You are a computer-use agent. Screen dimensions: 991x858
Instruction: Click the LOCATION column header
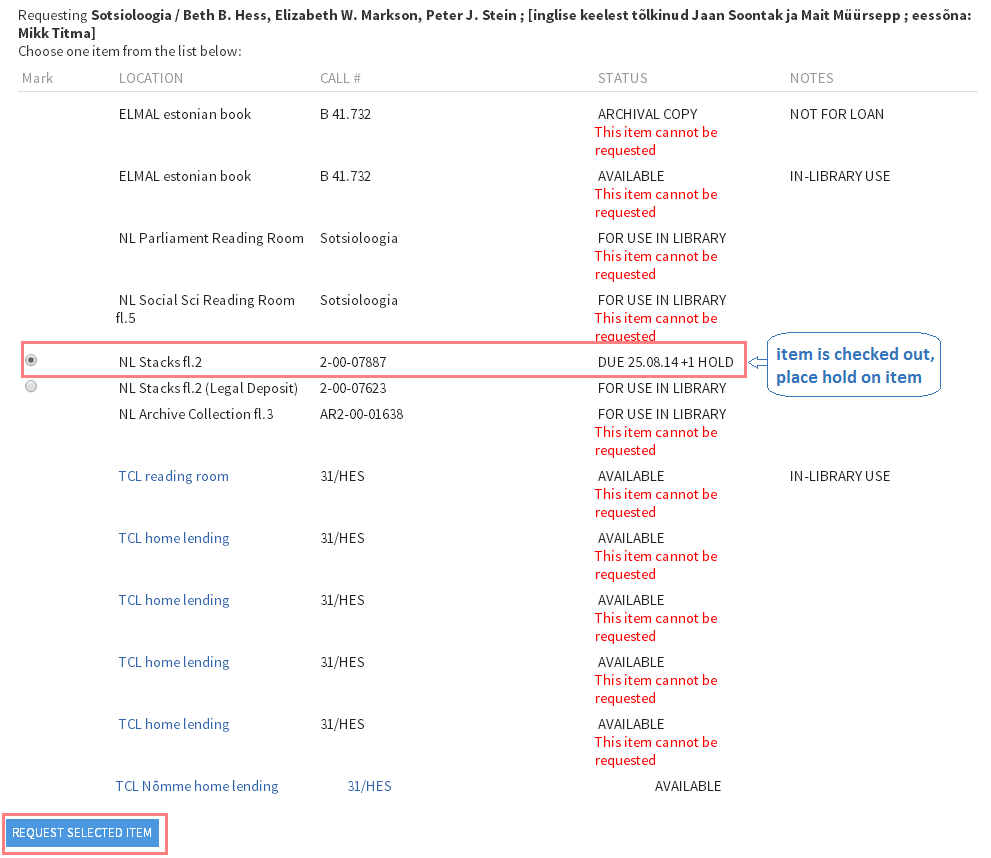(x=151, y=78)
